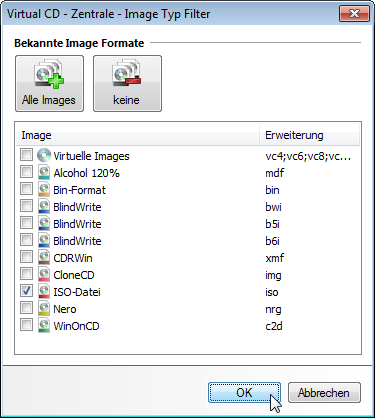Viewport: 375px width, 418px height.
Task: Click the Alle Images button
Action: tap(49, 83)
